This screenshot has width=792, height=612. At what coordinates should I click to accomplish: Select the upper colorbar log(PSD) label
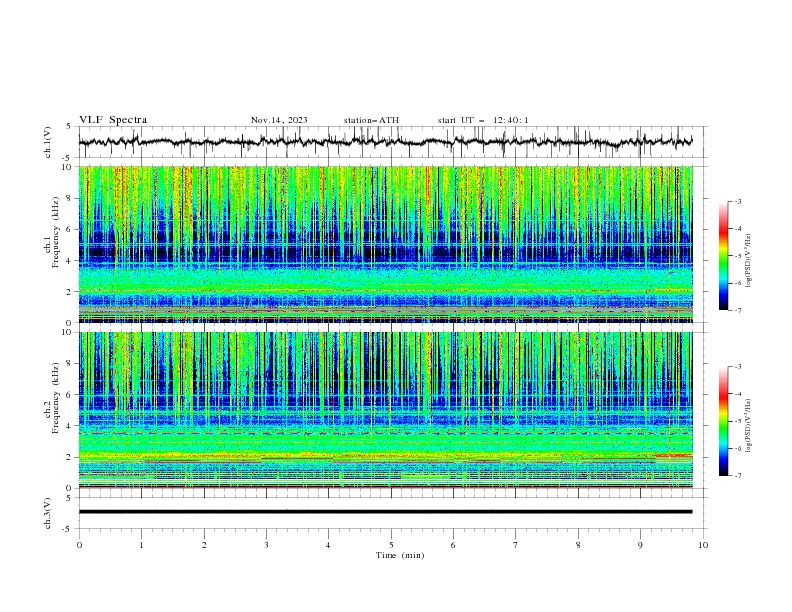click(748, 261)
